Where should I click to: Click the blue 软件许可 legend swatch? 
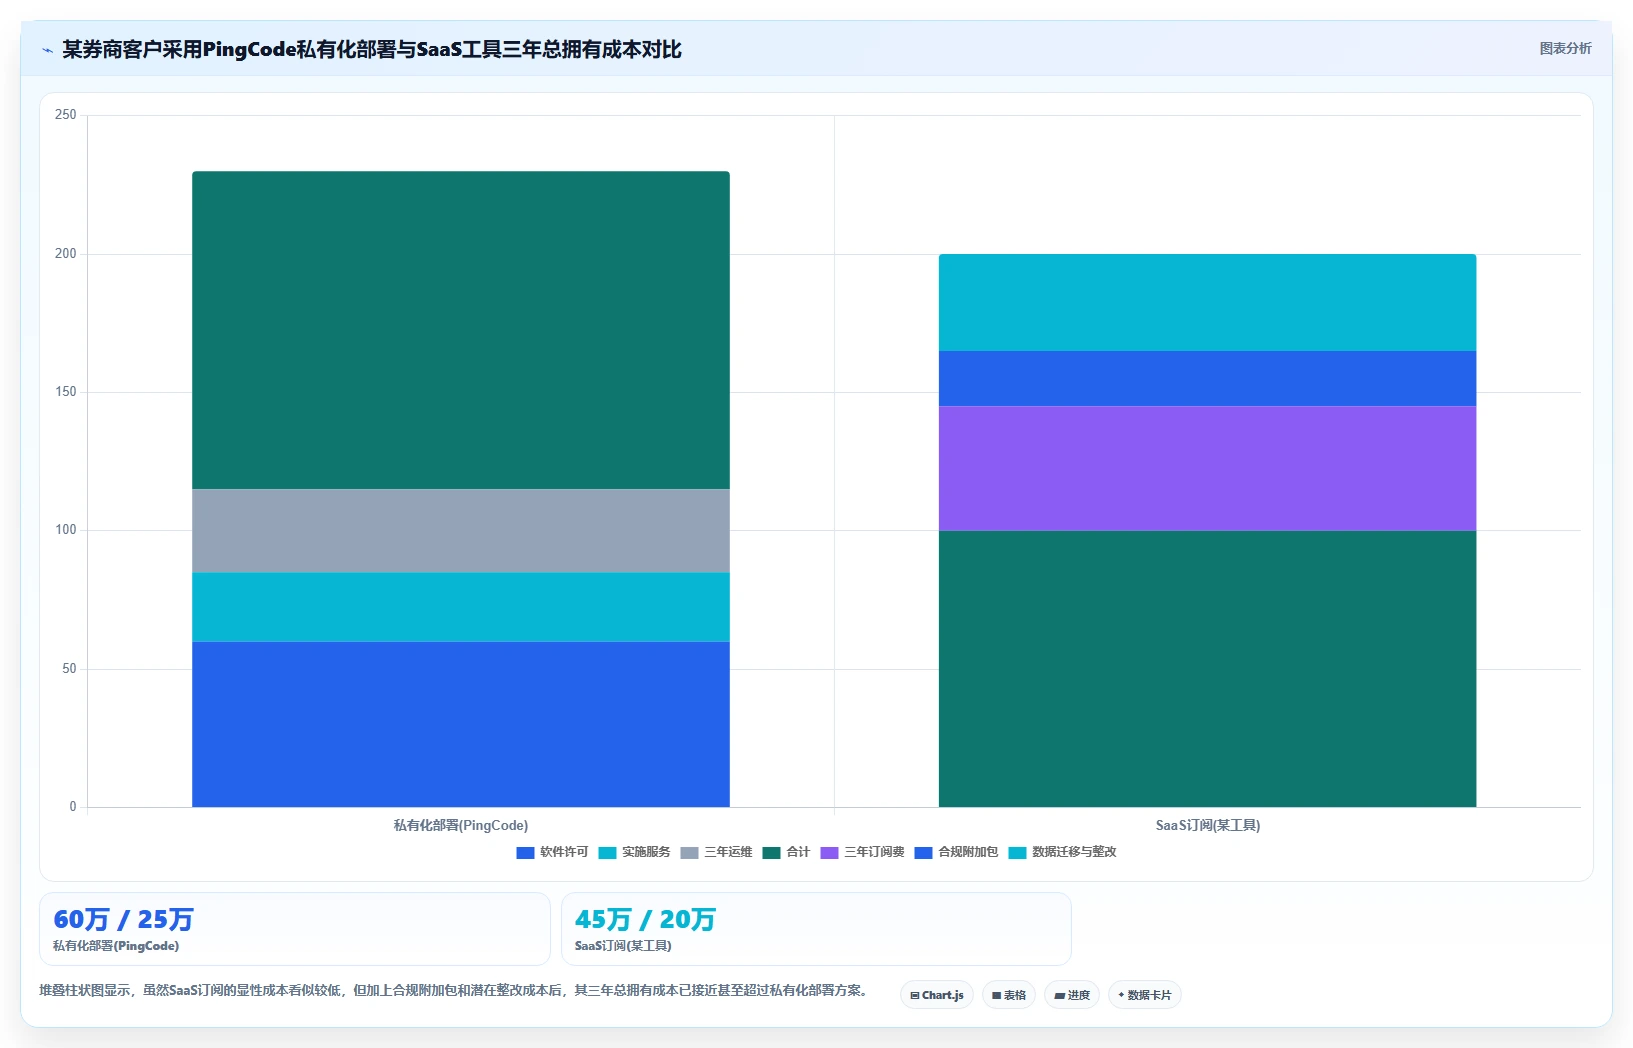[x=525, y=853]
